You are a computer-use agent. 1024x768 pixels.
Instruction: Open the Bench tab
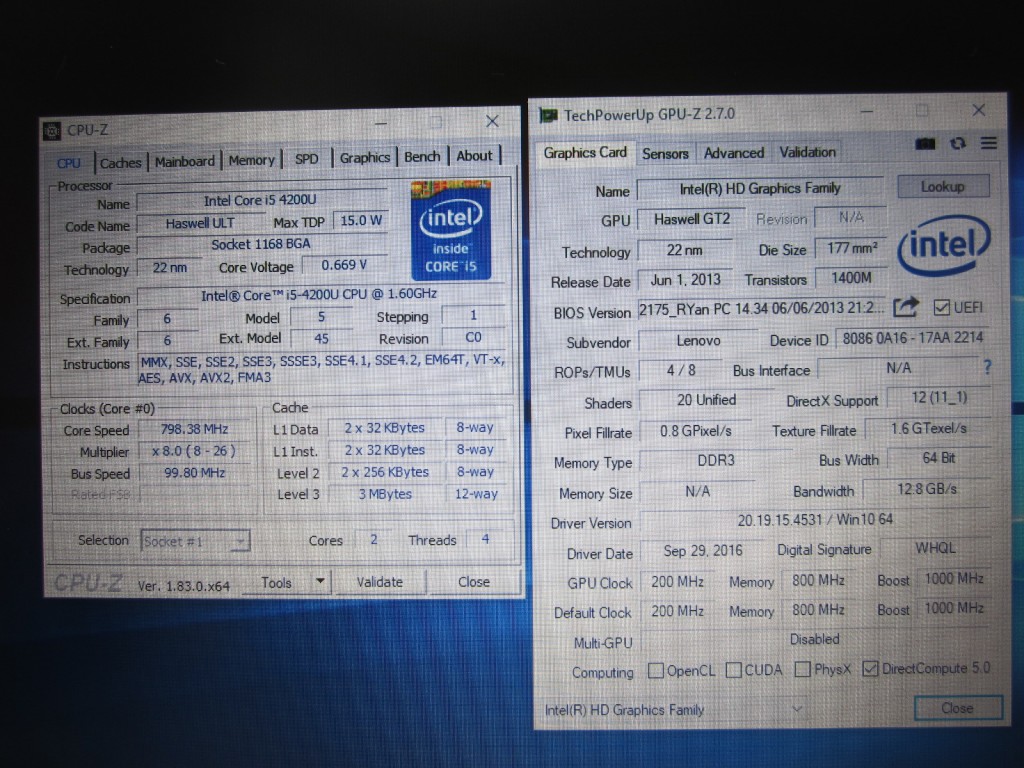click(x=422, y=157)
